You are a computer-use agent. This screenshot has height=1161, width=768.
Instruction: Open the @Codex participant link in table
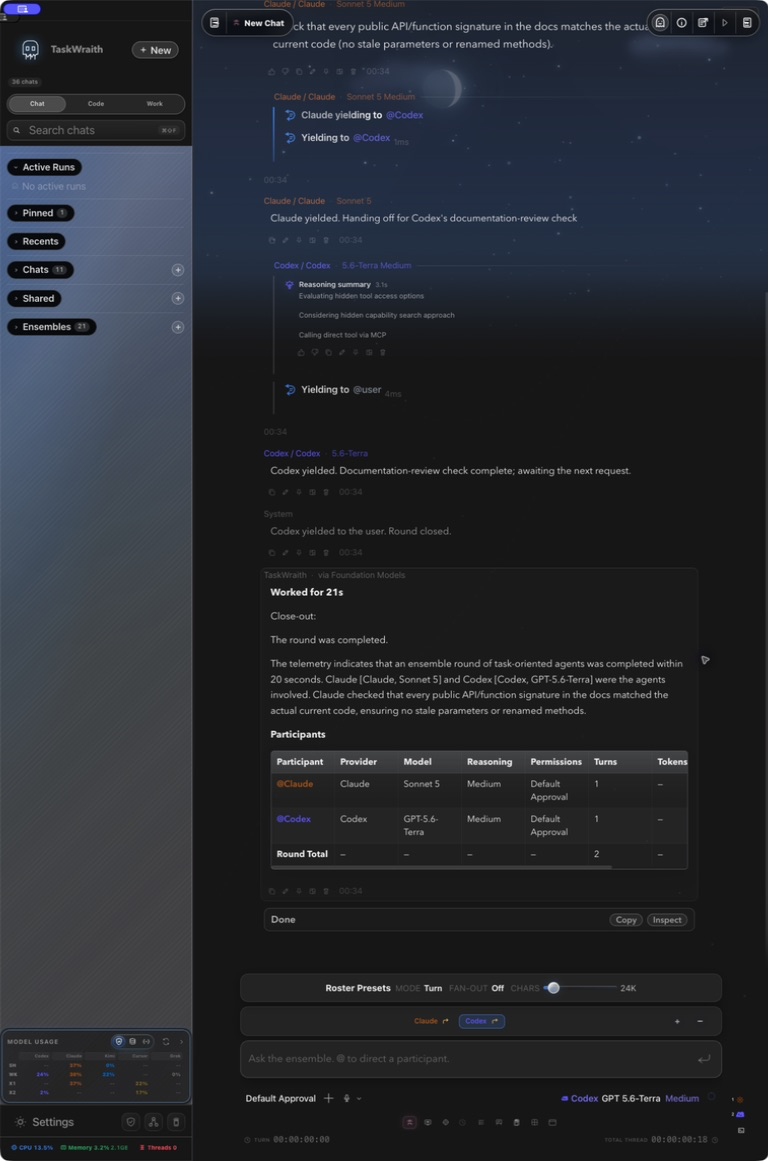point(293,819)
